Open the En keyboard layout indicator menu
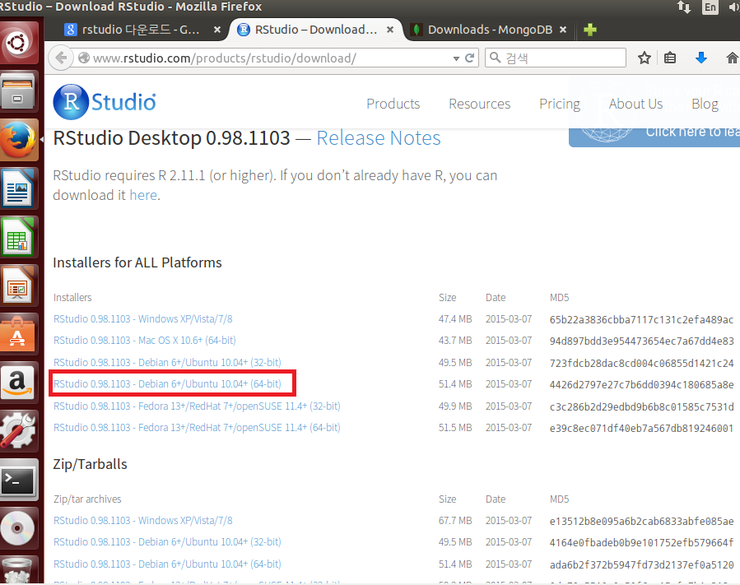 (712, 7)
